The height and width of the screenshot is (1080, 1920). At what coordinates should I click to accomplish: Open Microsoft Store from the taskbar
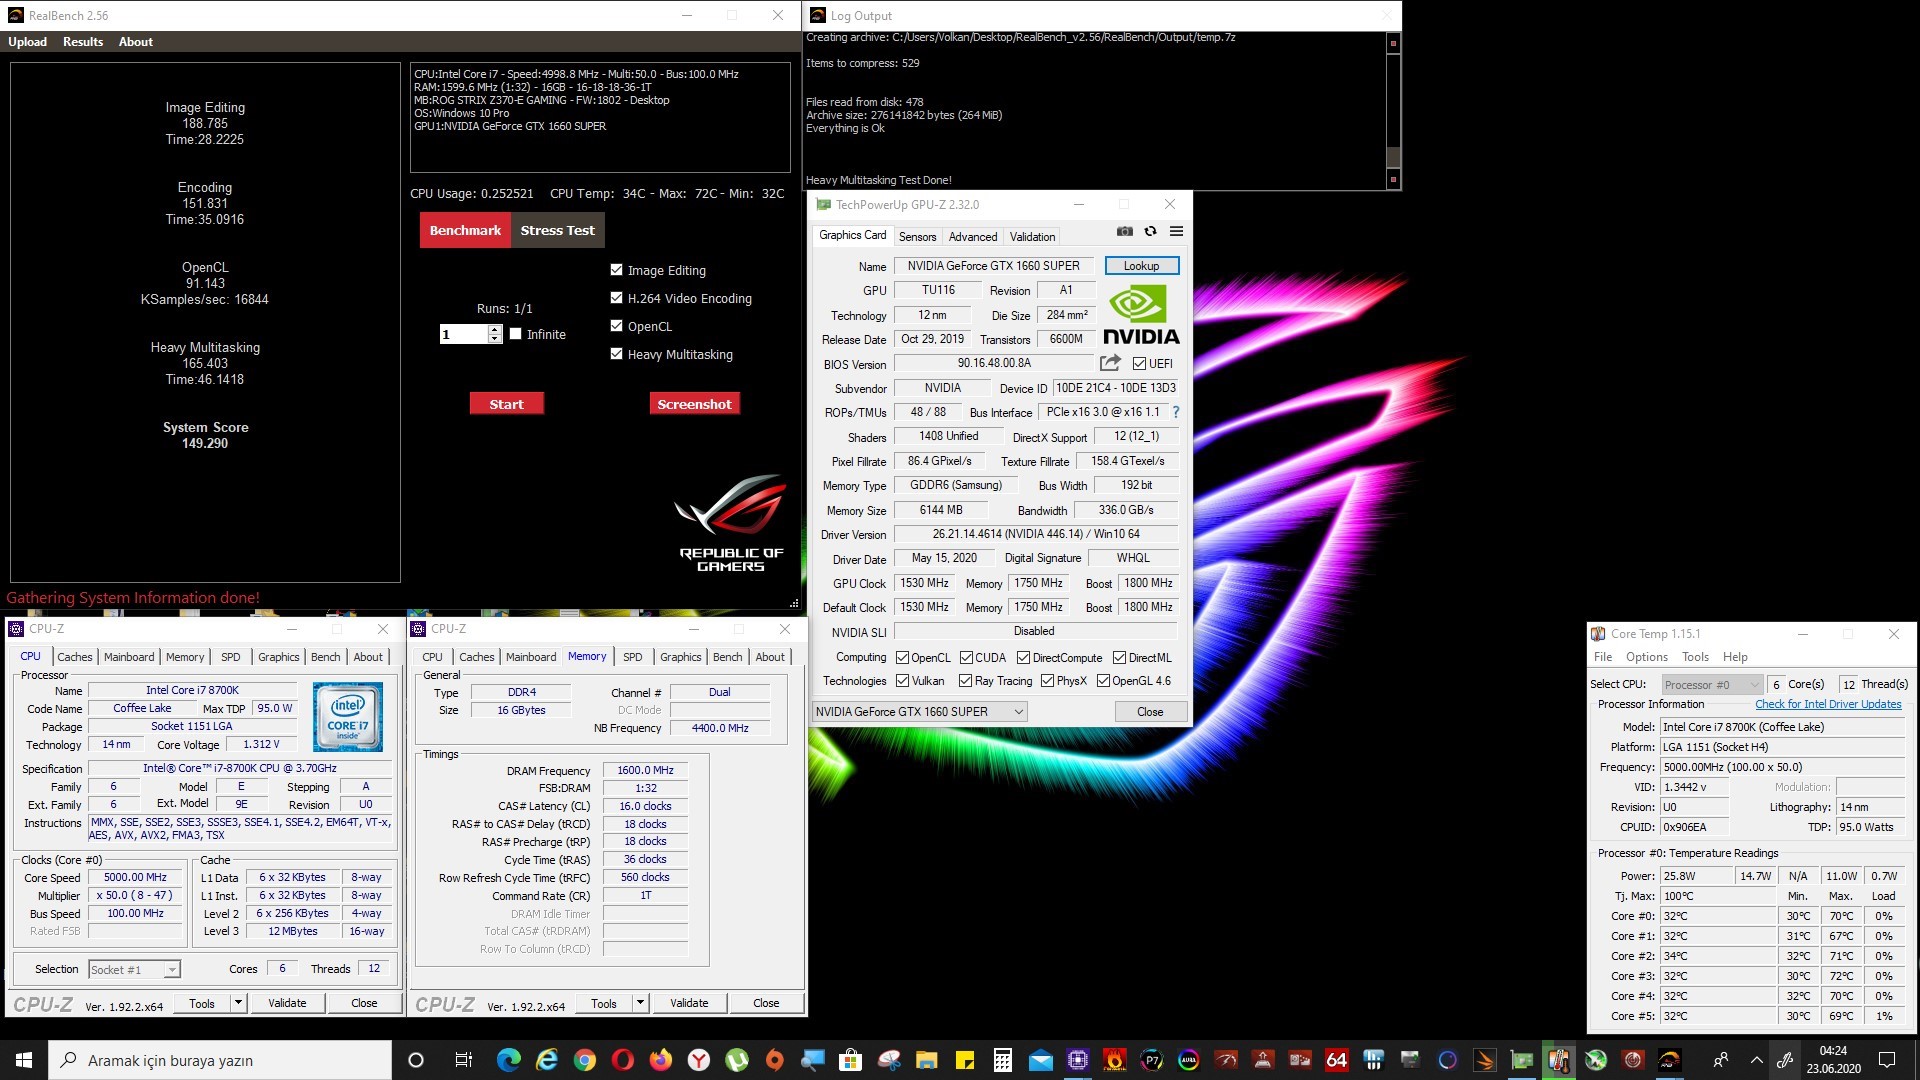coord(850,1060)
